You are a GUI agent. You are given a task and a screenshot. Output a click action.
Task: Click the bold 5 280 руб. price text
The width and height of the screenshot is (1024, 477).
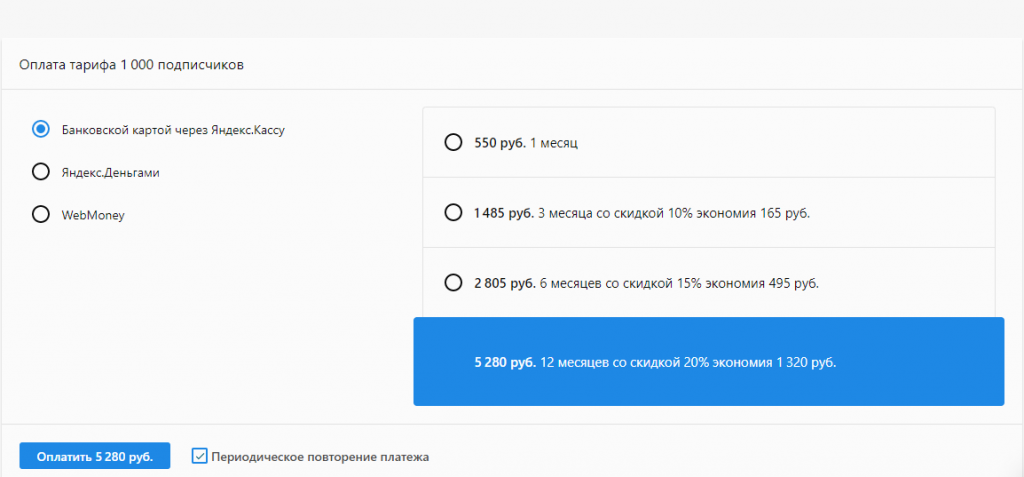pyautogui.click(x=505, y=362)
